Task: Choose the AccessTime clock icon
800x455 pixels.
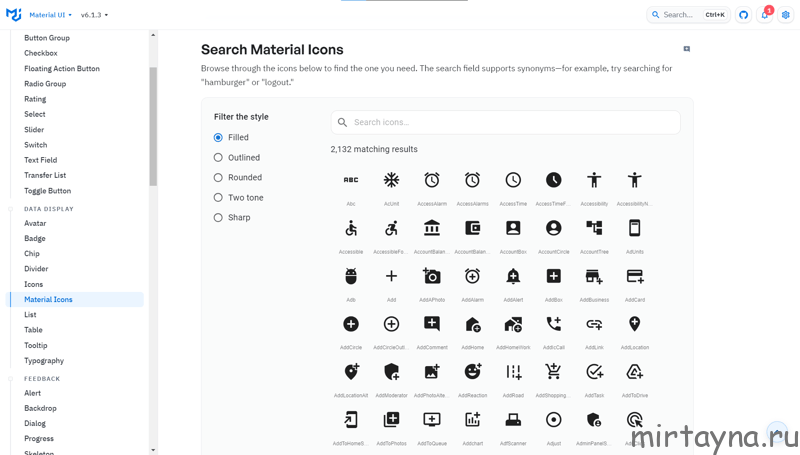Action: pyautogui.click(x=513, y=180)
